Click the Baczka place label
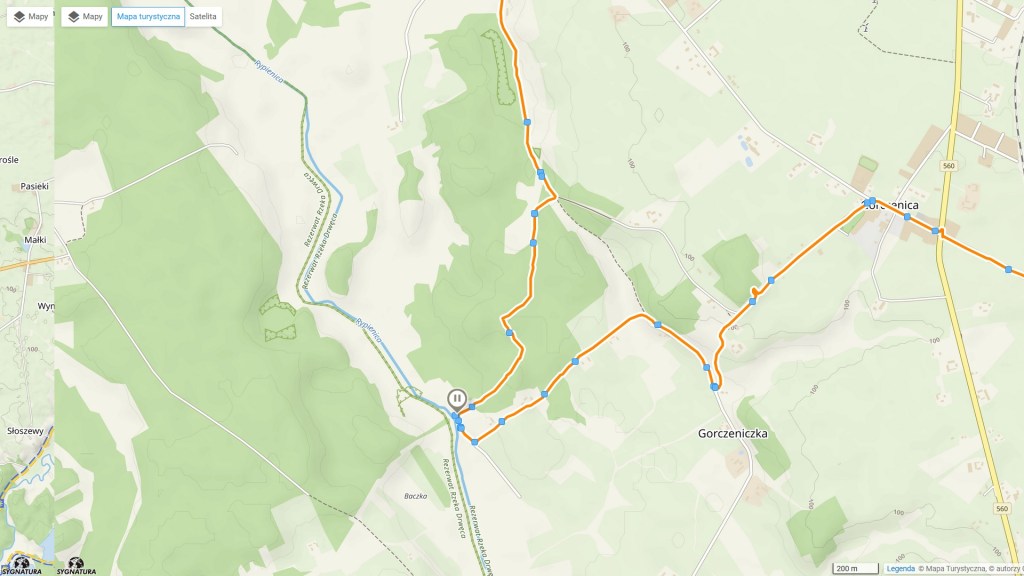The height and width of the screenshot is (576, 1024). pyautogui.click(x=415, y=496)
